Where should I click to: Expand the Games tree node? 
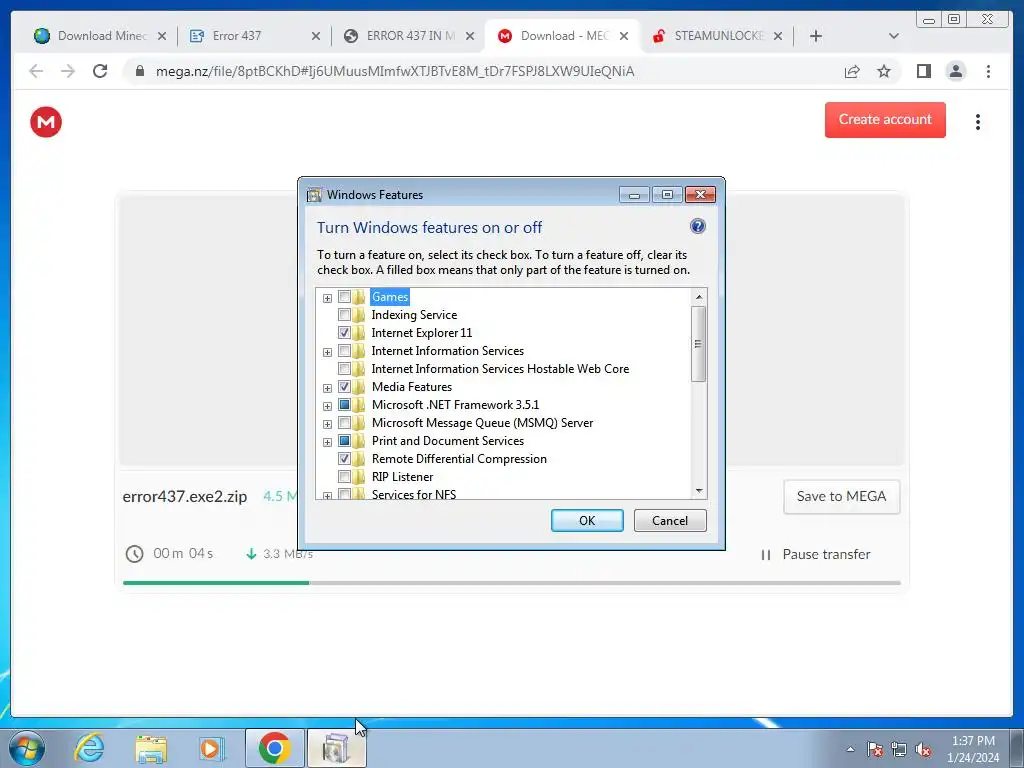(x=327, y=298)
